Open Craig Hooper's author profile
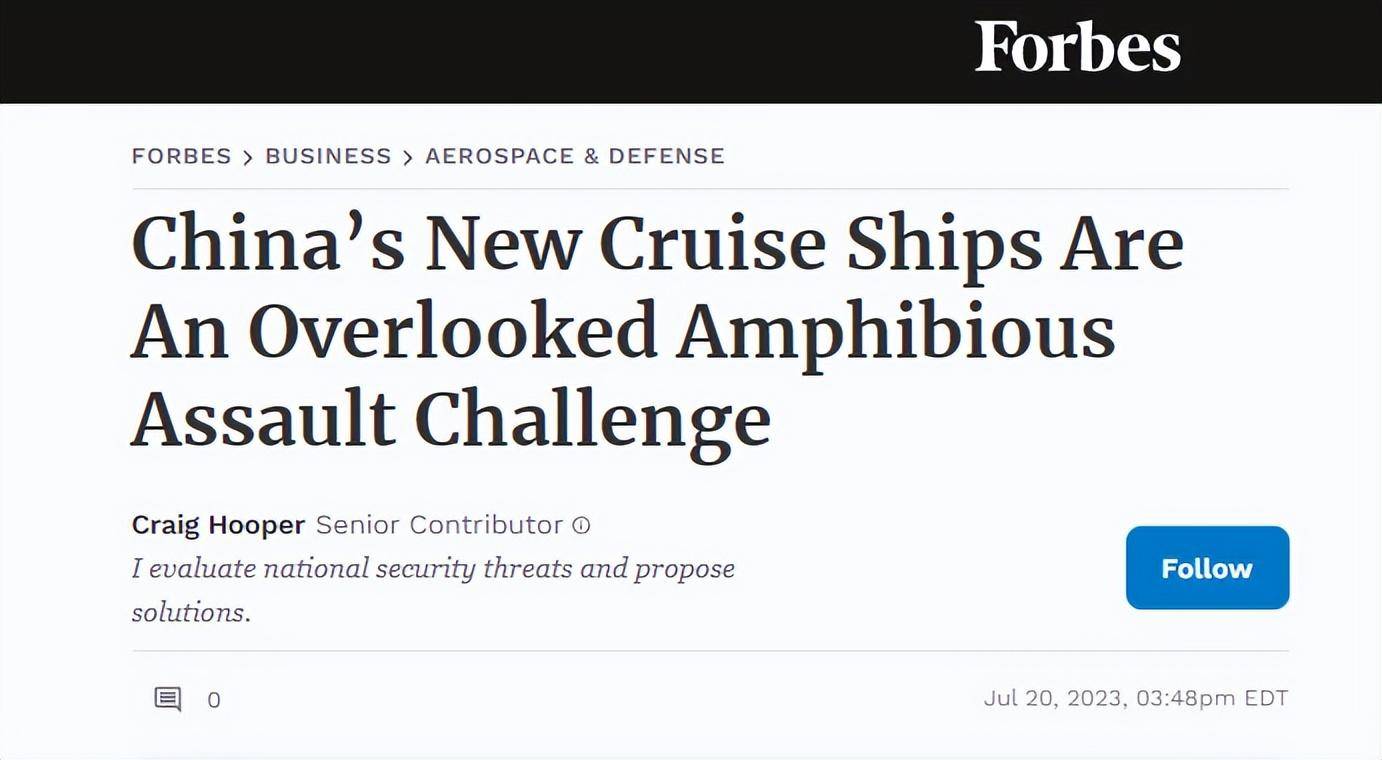 [218, 525]
